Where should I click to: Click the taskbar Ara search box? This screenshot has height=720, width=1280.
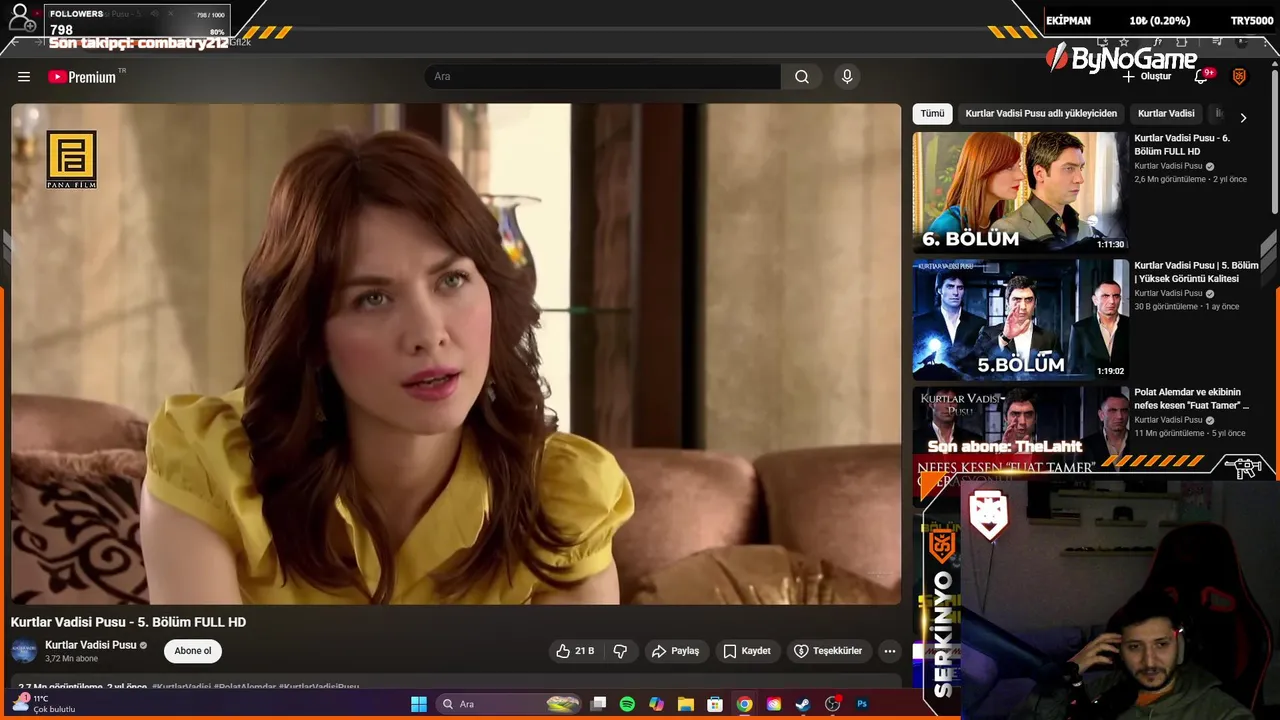pyautogui.click(x=510, y=704)
